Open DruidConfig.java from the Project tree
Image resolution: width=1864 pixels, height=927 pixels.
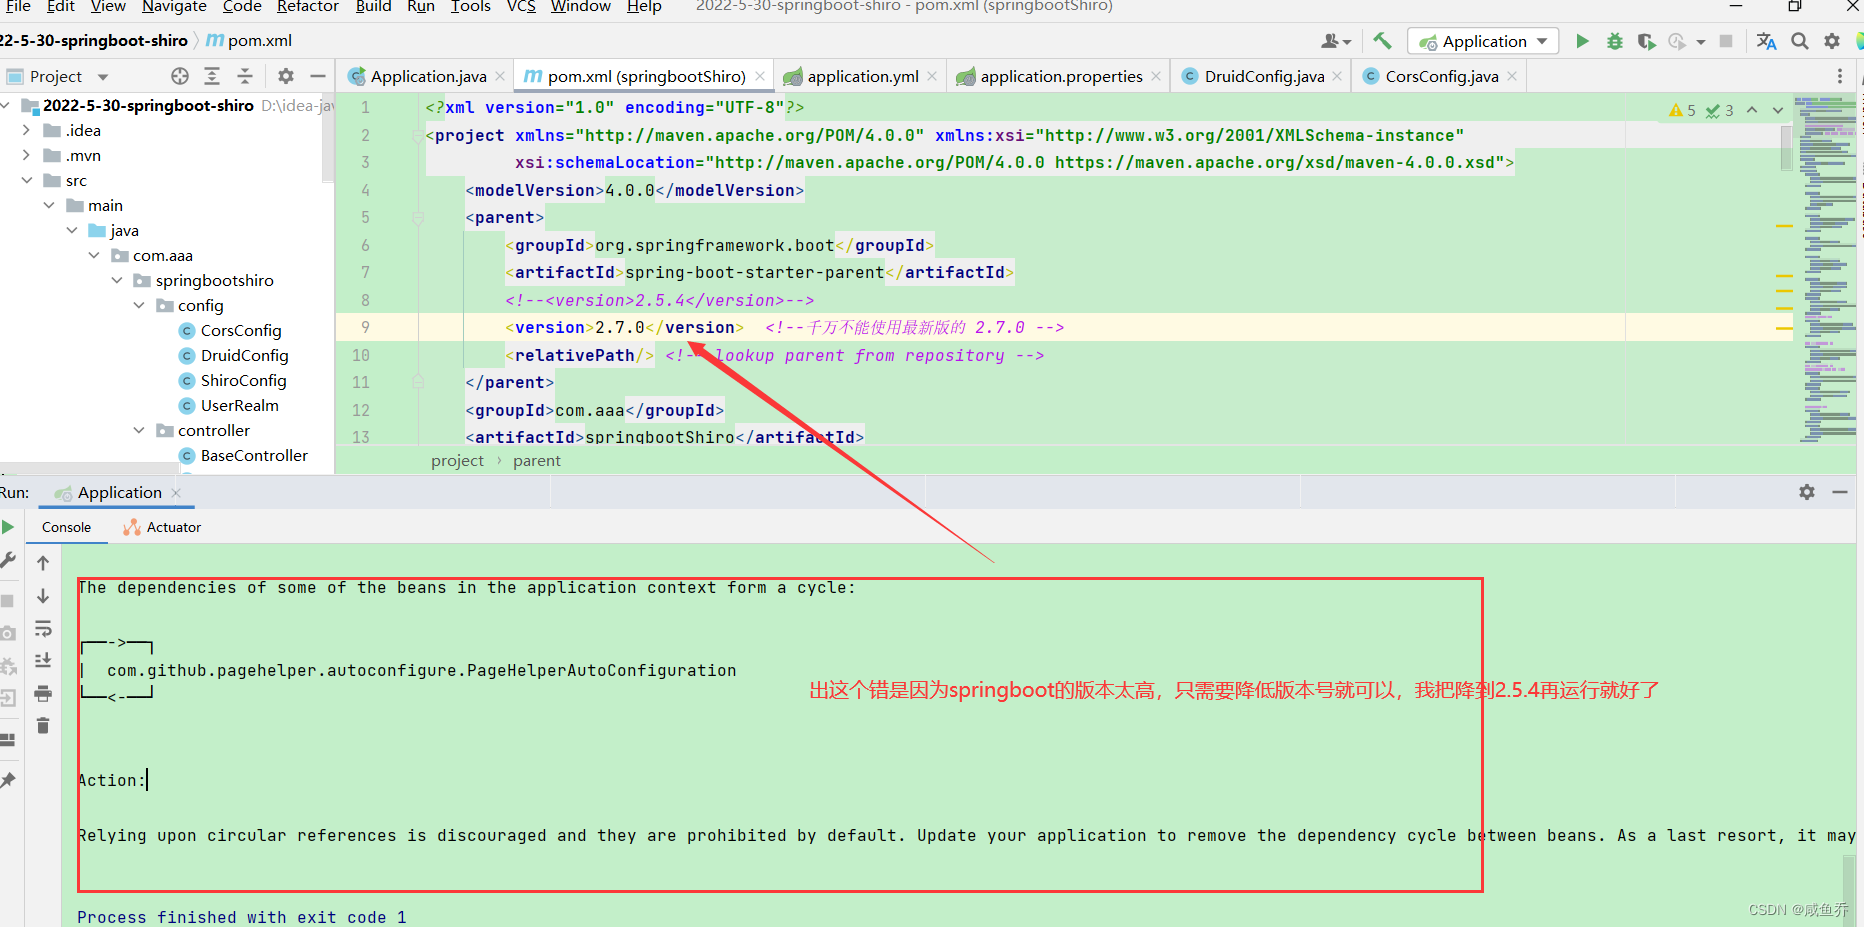246,355
